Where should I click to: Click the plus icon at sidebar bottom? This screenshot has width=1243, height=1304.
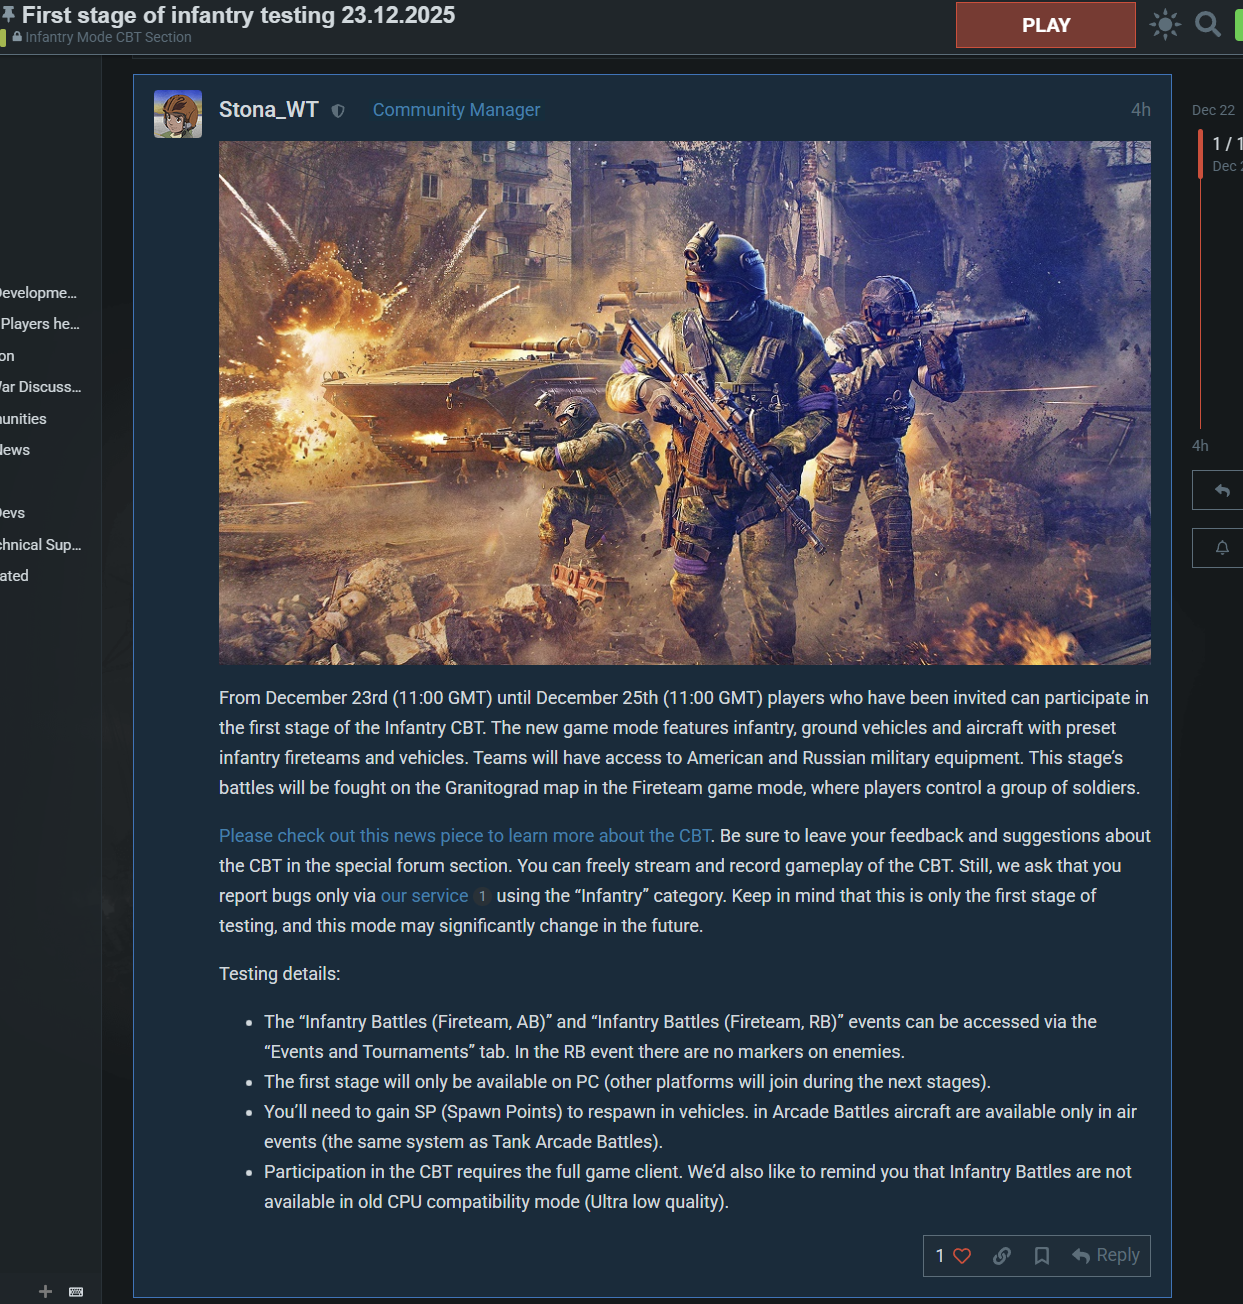(45, 1292)
